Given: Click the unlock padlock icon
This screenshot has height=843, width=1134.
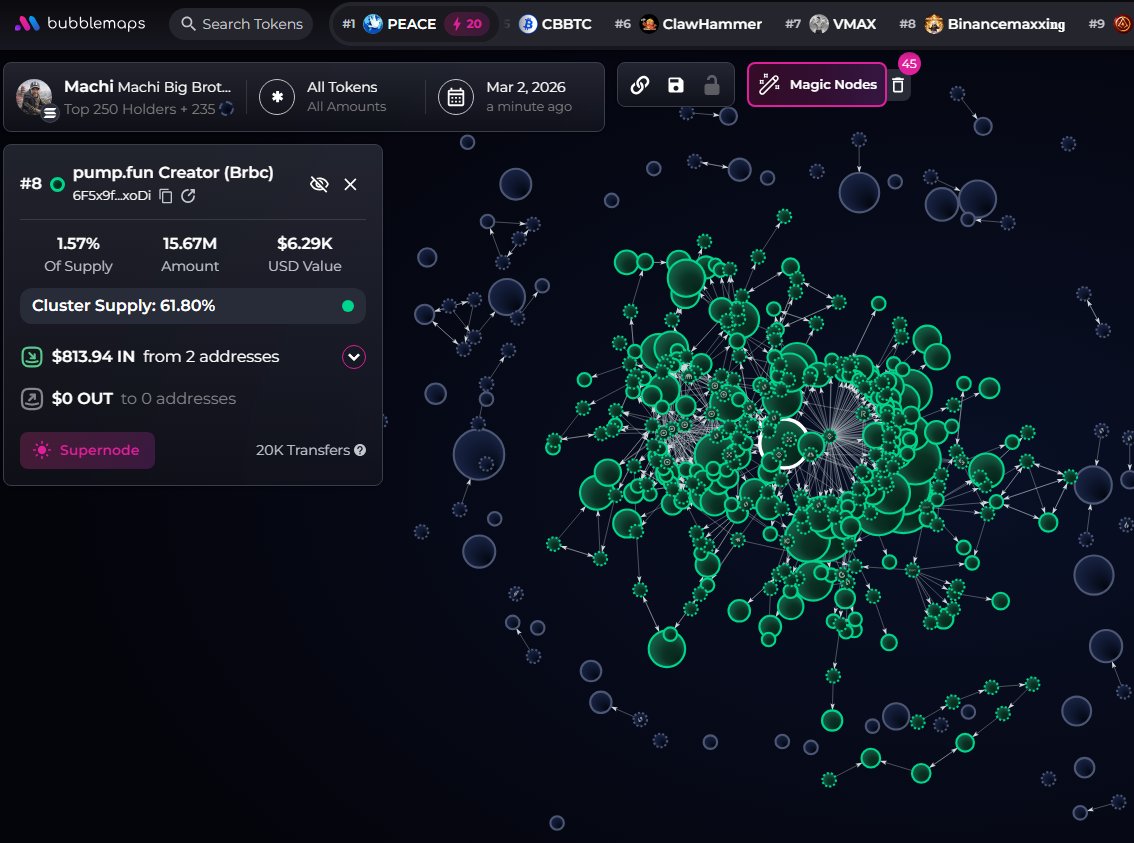Looking at the screenshot, I should [x=711, y=85].
